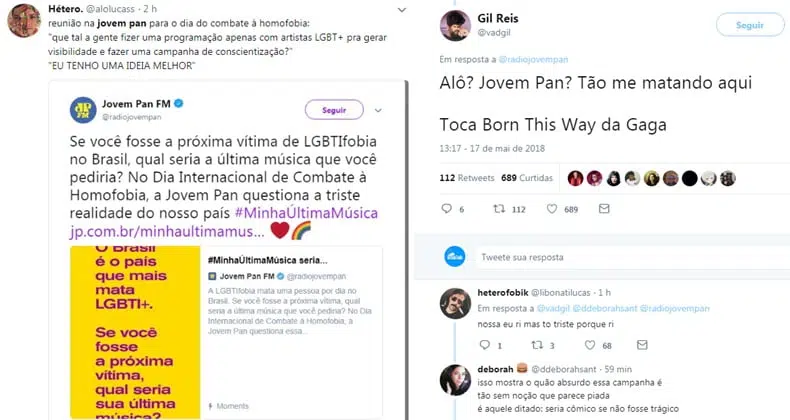The width and height of the screenshot is (790, 420).
Task: View the 112 Retweets list
Action: click(x=467, y=178)
